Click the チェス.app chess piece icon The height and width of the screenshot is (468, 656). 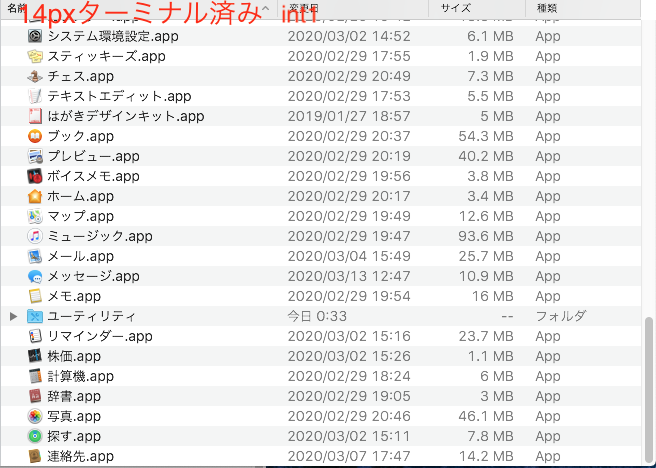coord(35,76)
